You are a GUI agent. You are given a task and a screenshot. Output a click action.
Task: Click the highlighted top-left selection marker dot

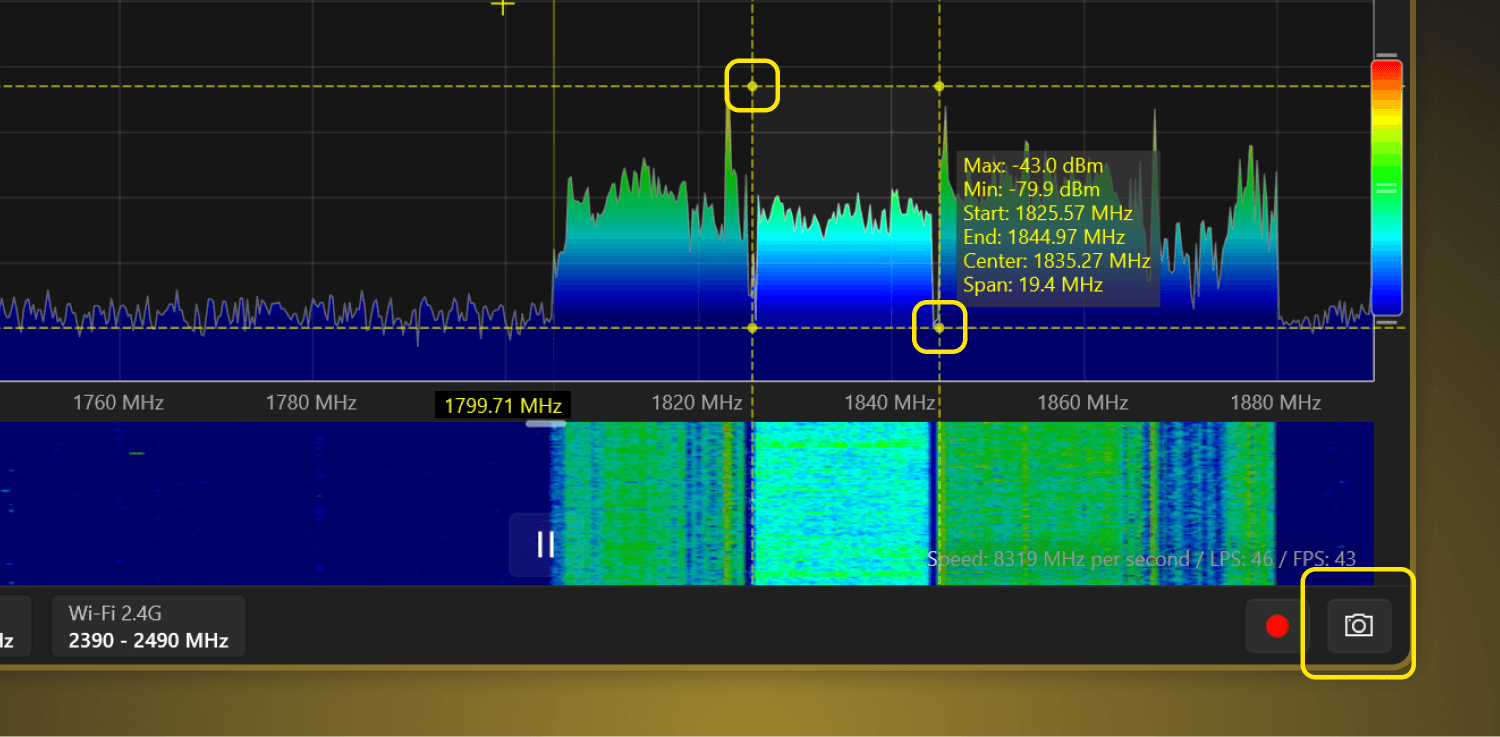pos(752,86)
